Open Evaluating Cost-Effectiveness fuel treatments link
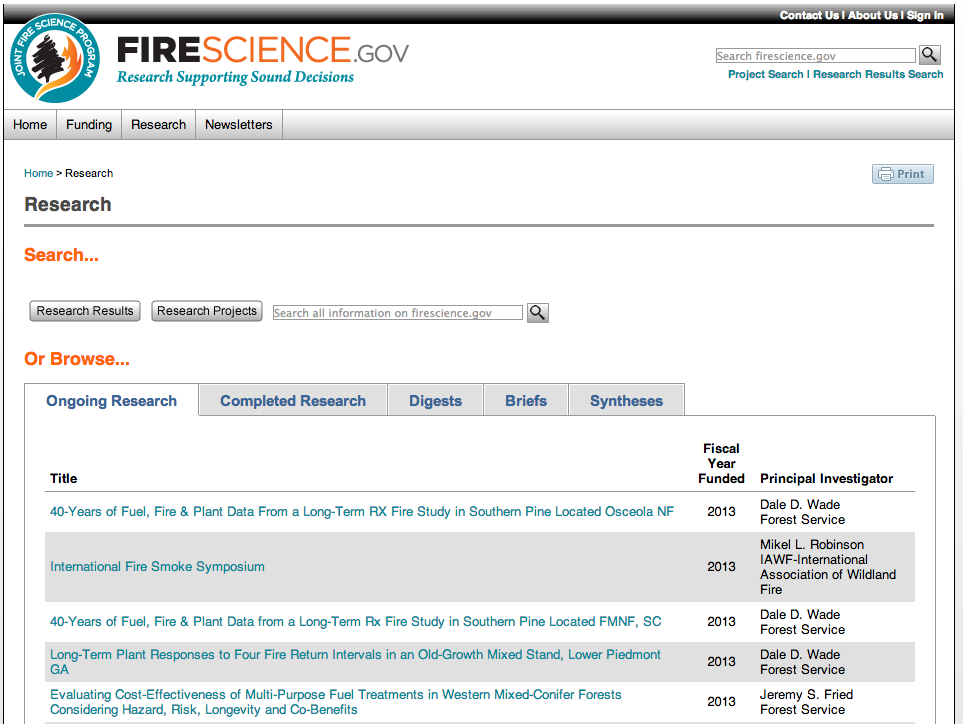The image size is (963, 724). point(336,702)
